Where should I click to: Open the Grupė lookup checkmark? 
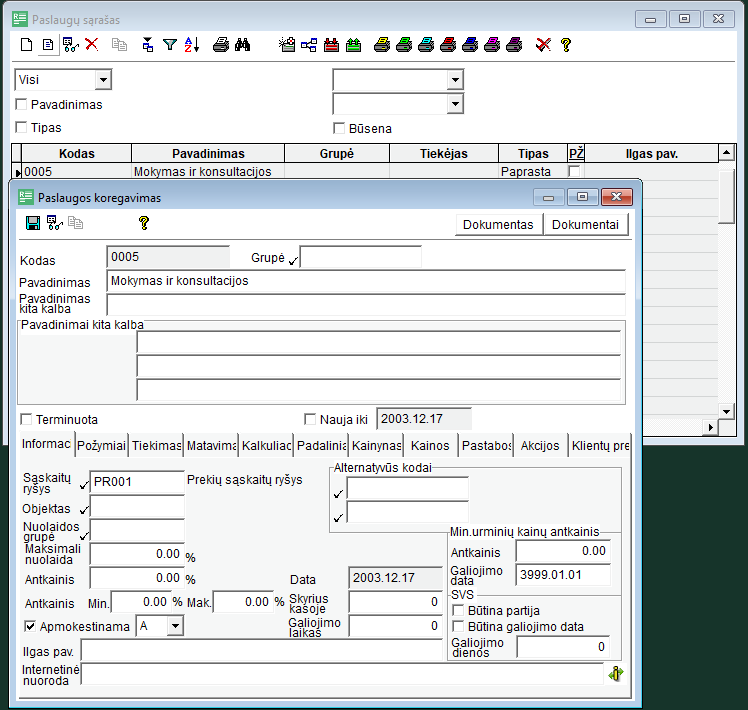click(x=293, y=261)
